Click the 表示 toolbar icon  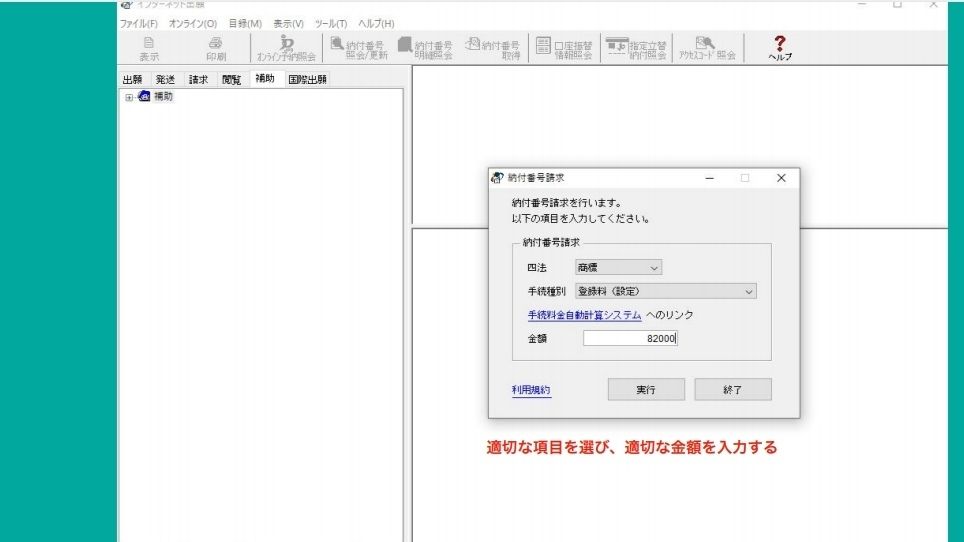pyautogui.click(x=149, y=48)
